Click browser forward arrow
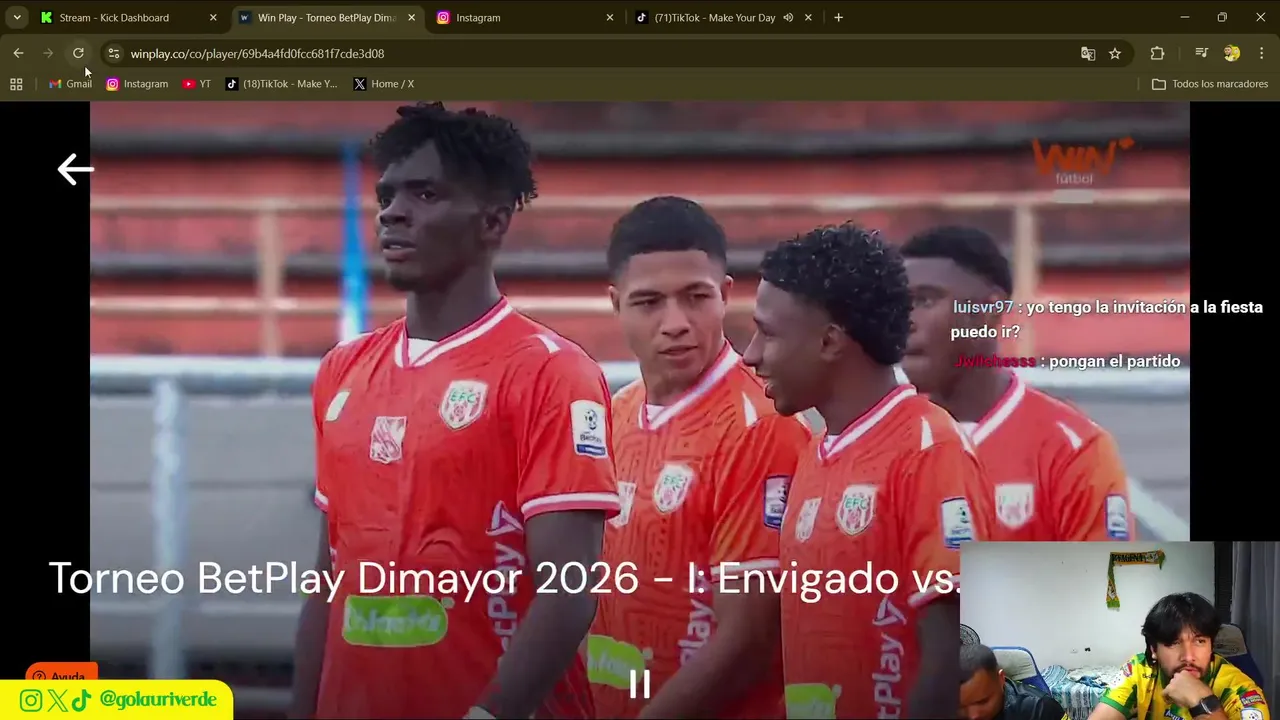 click(48, 53)
